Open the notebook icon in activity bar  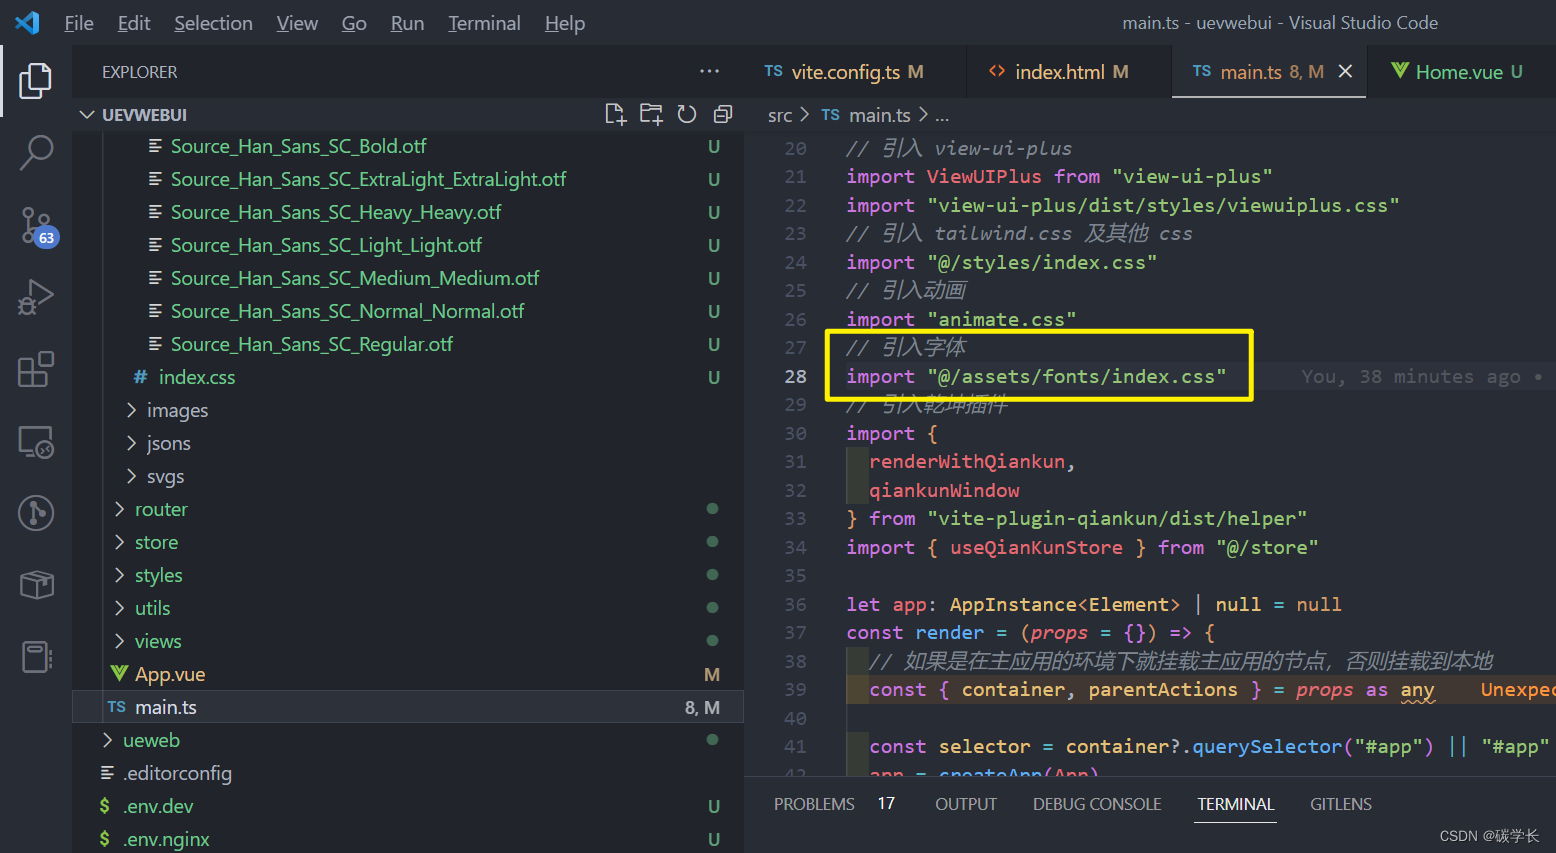click(x=36, y=657)
